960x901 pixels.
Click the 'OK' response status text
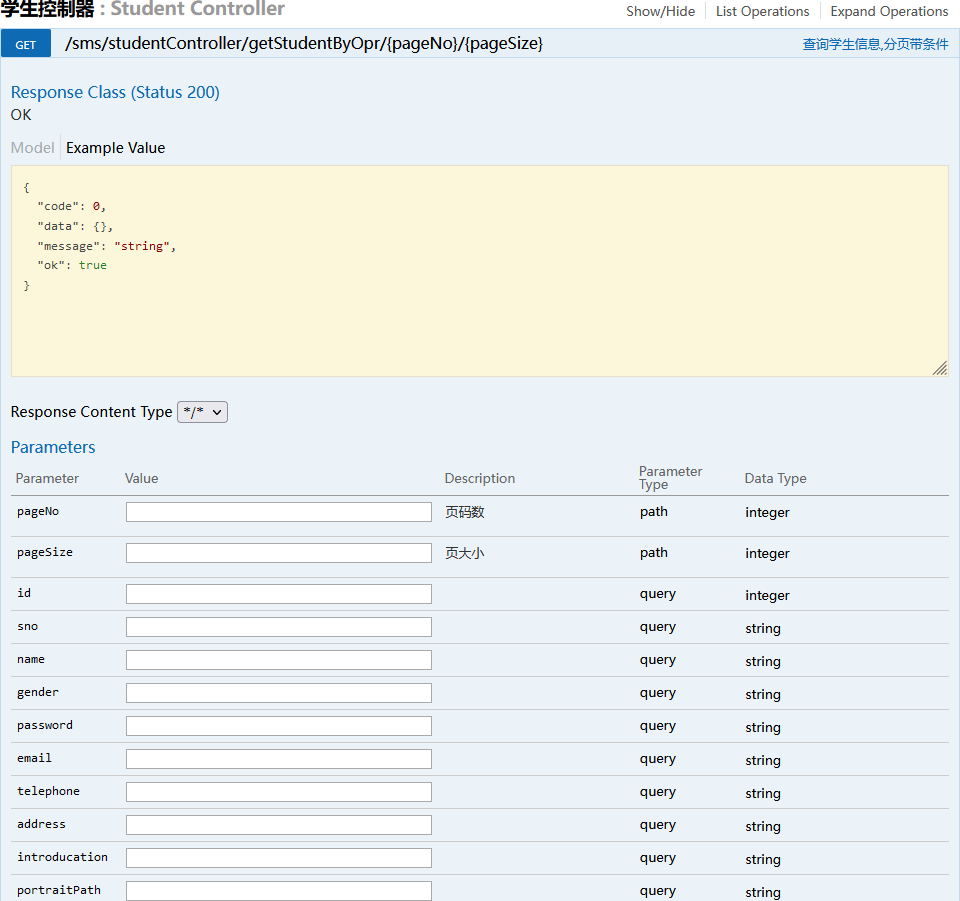pyautogui.click(x=21, y=115)
